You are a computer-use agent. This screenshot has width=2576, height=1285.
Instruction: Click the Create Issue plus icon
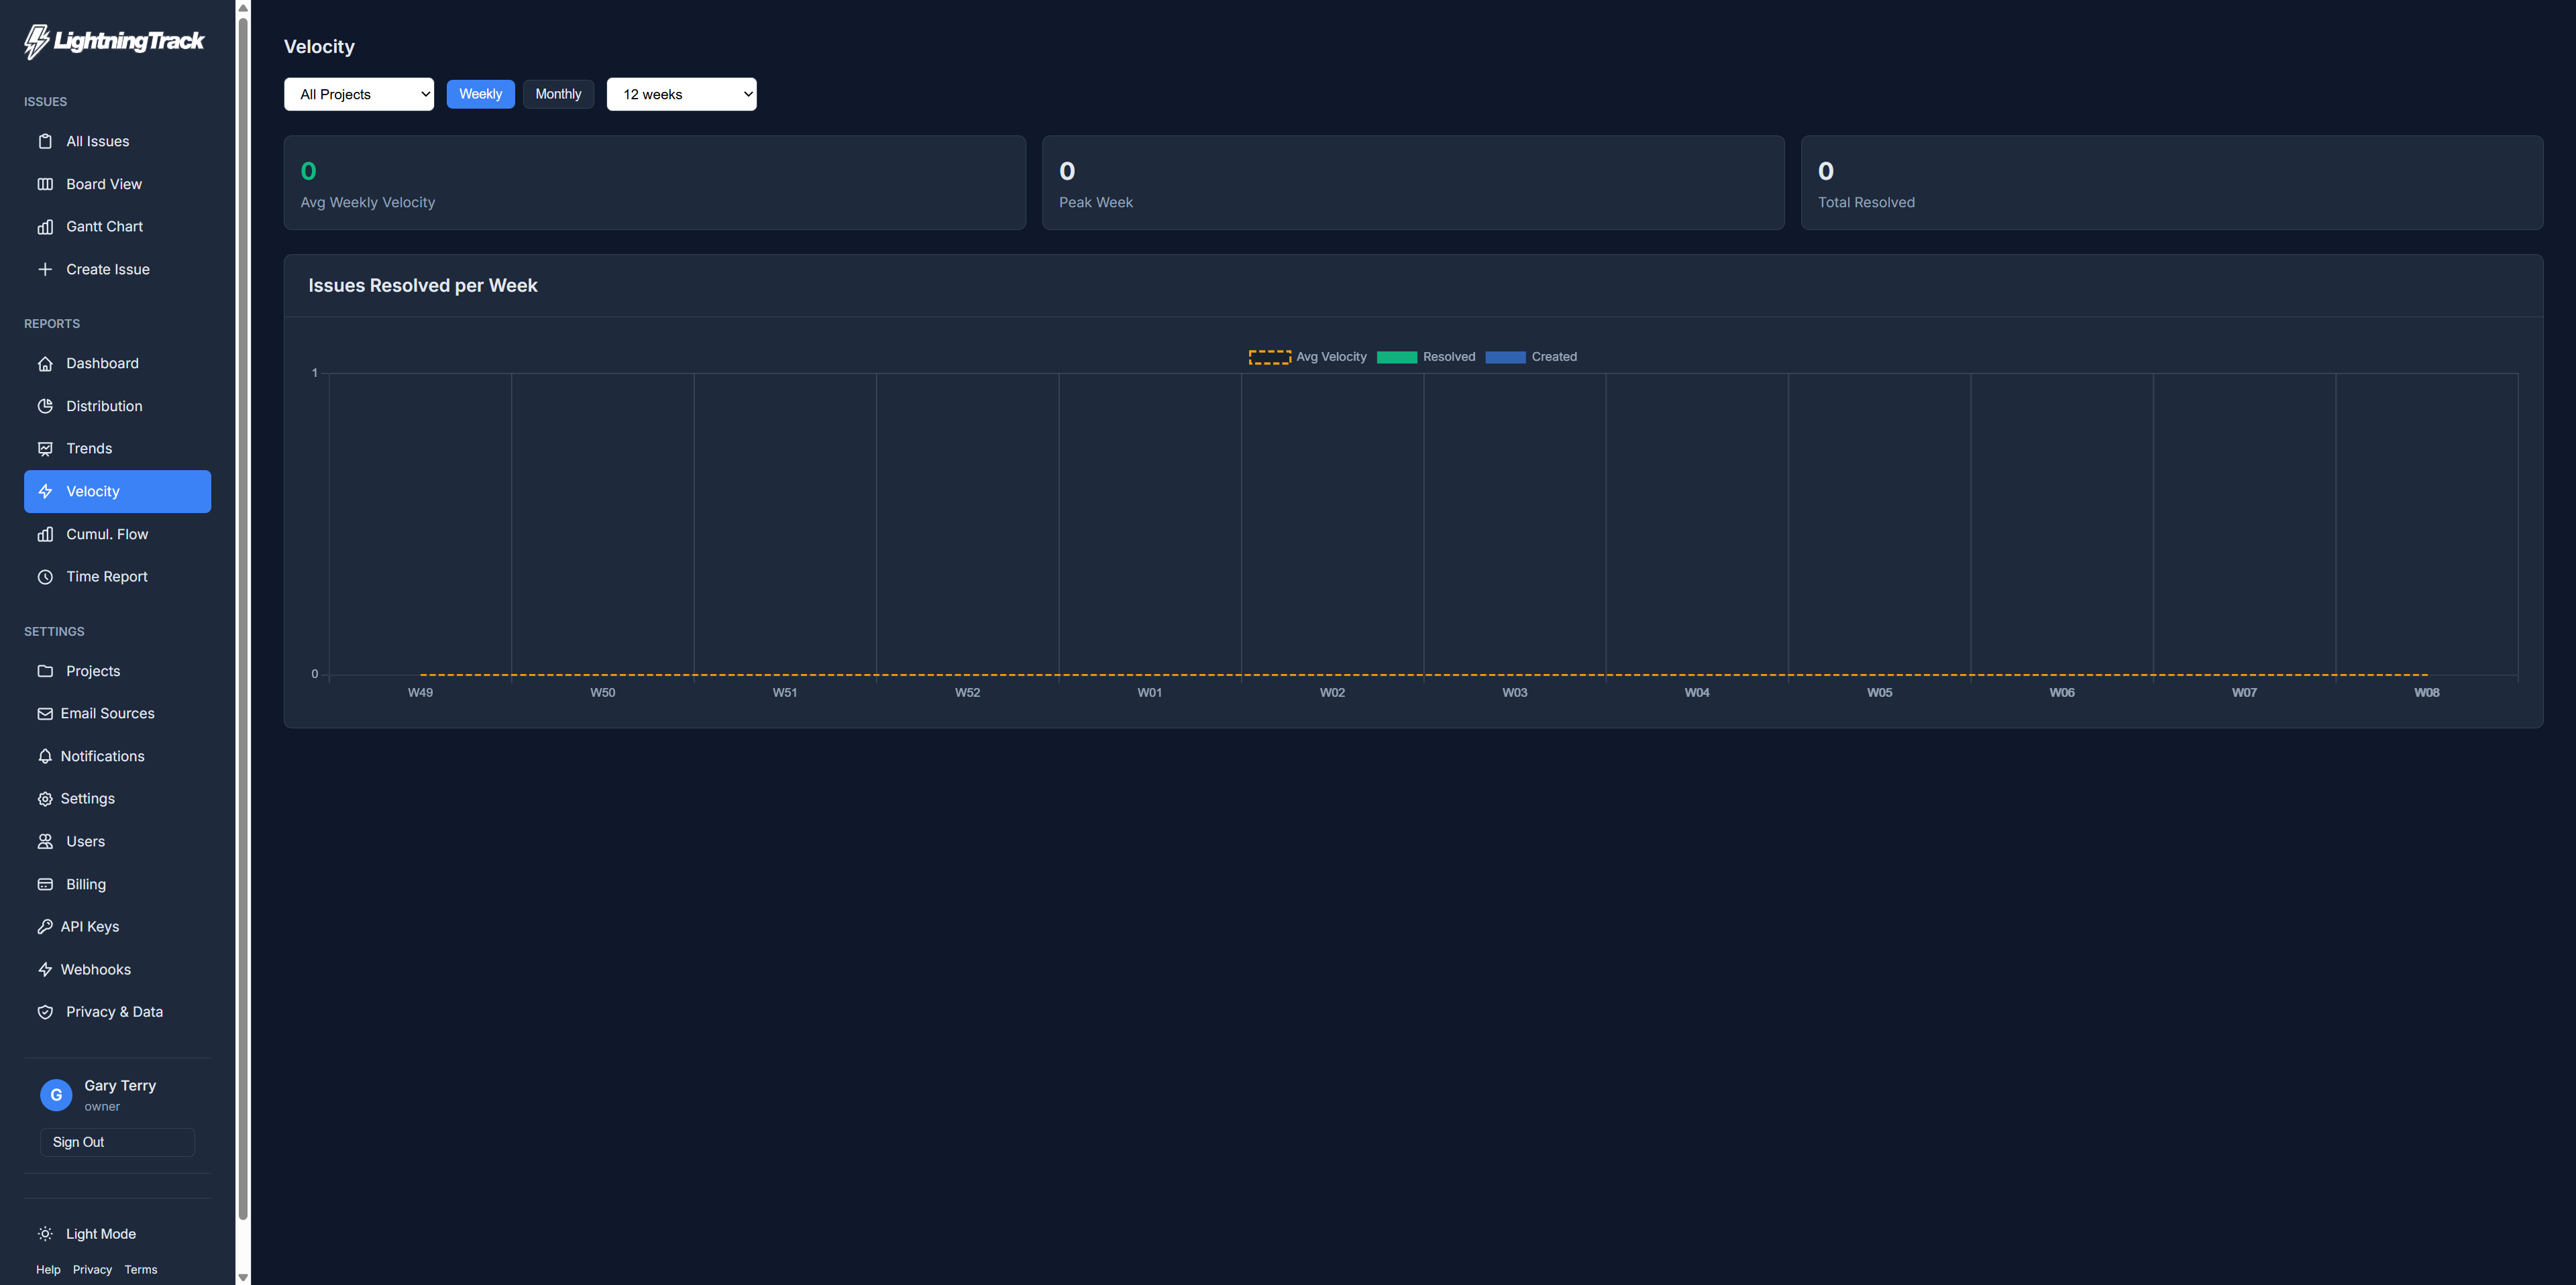45,269
